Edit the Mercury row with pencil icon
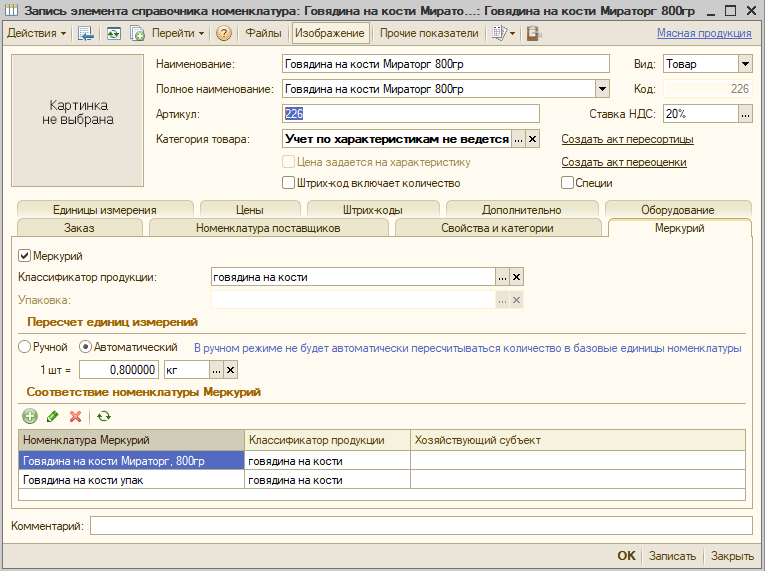The width and height of the screenshot is (765, 571). click(x=52, y=416)
